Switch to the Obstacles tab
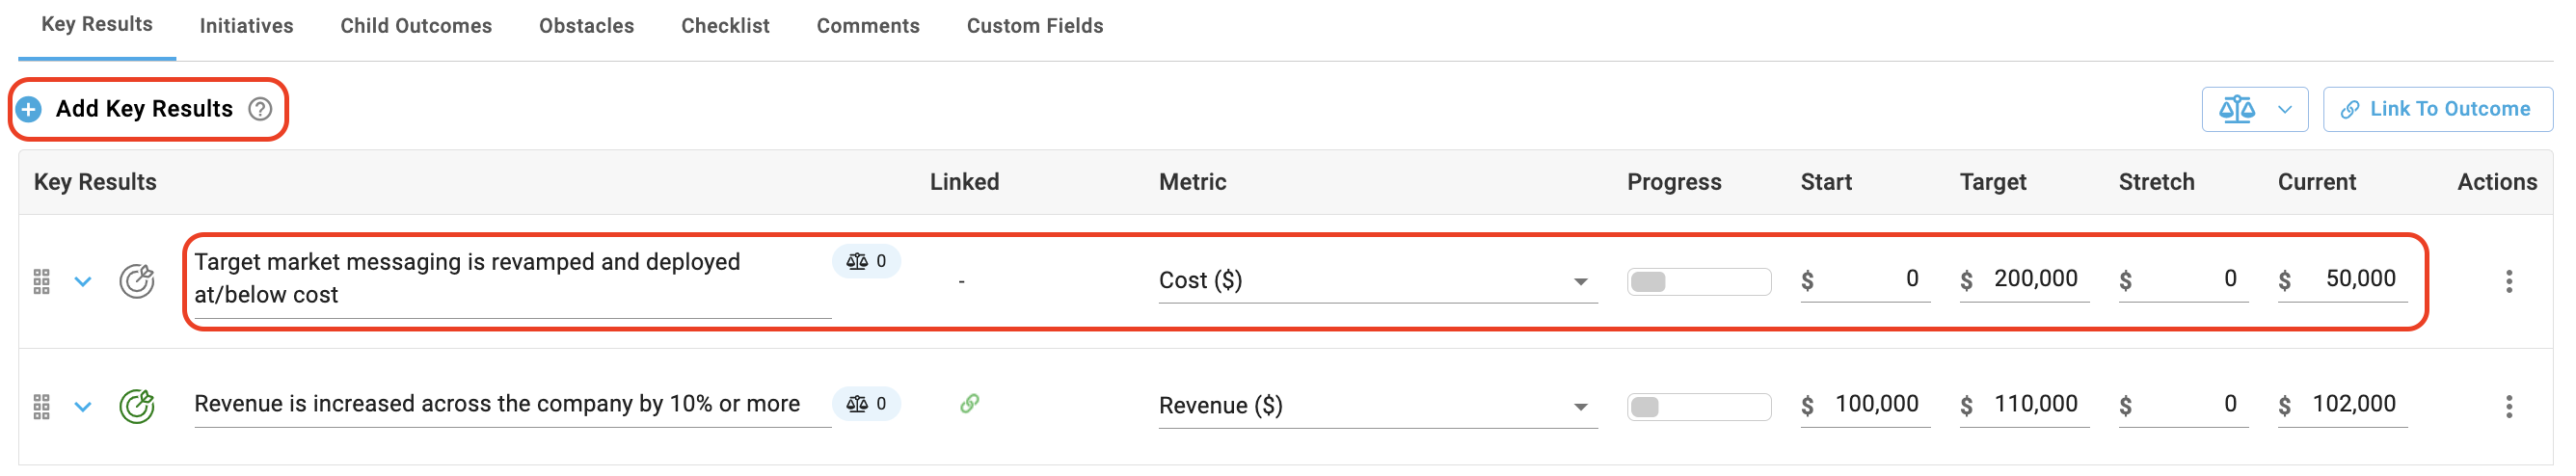This screenshot has width=2576, height=476. tap(586, 26)
